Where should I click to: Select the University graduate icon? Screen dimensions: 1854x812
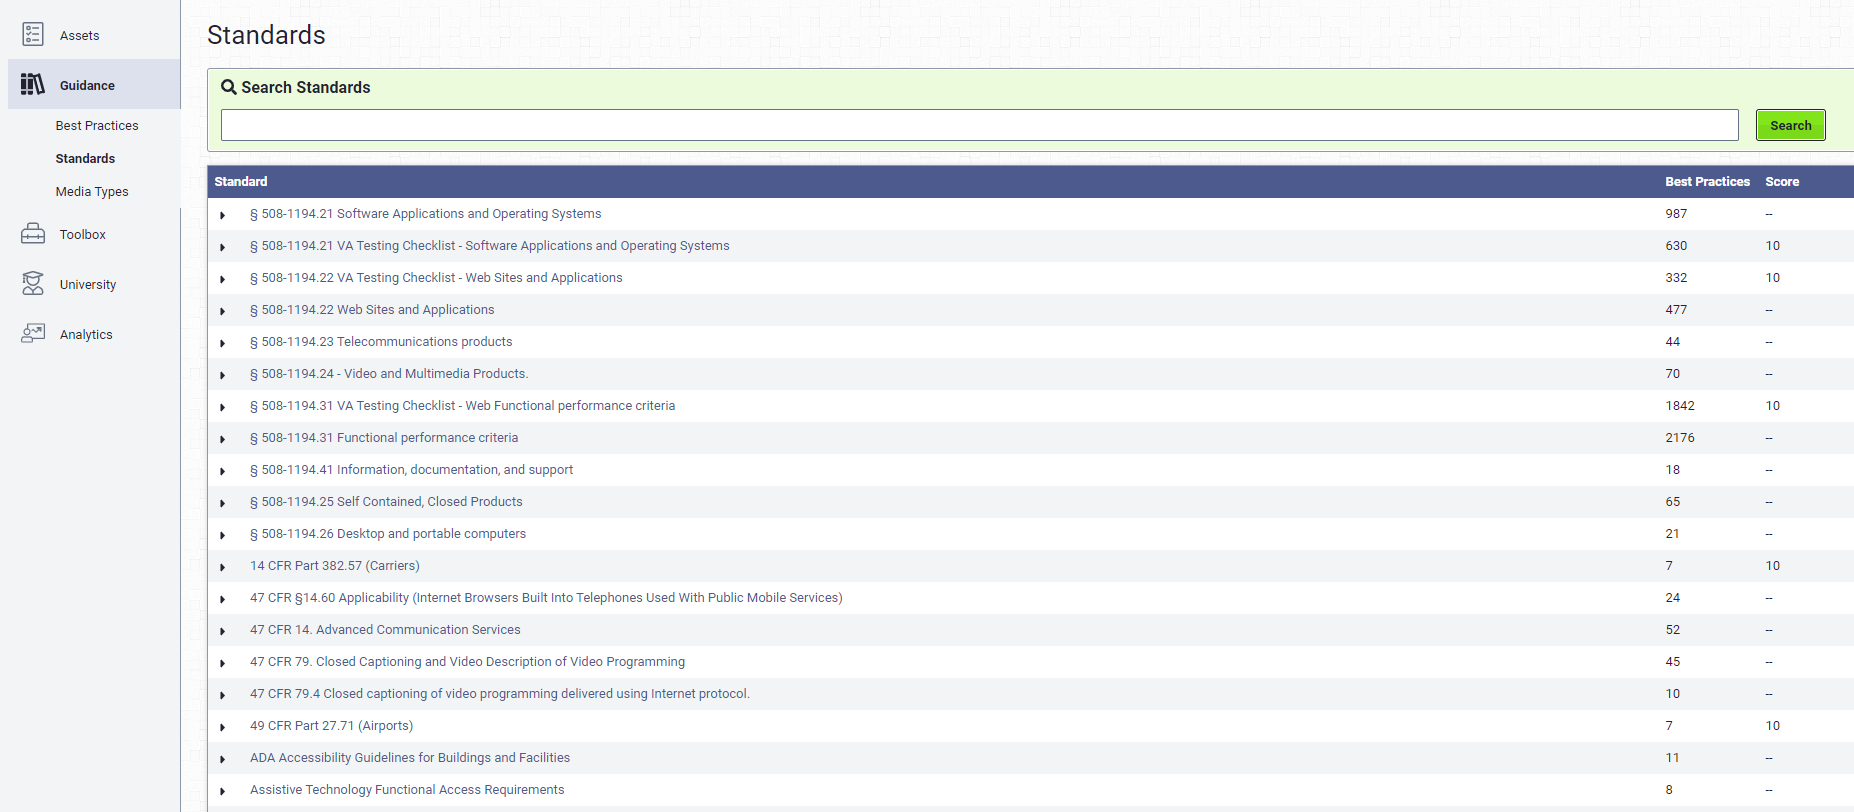(33, 284)
